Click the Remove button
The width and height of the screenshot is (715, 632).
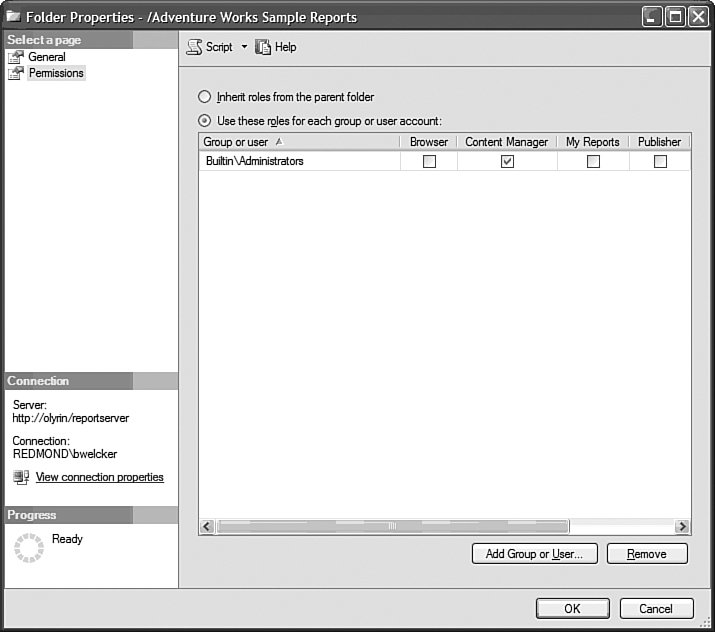[x=647, y=554]
